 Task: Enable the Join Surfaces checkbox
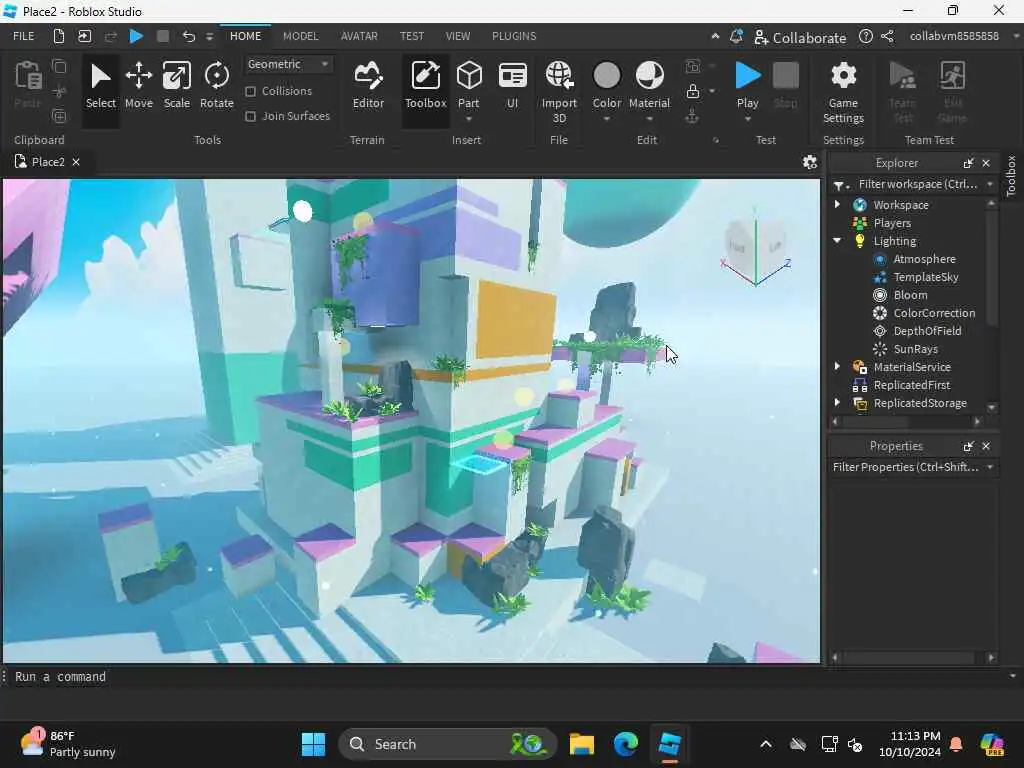point(250,116)
